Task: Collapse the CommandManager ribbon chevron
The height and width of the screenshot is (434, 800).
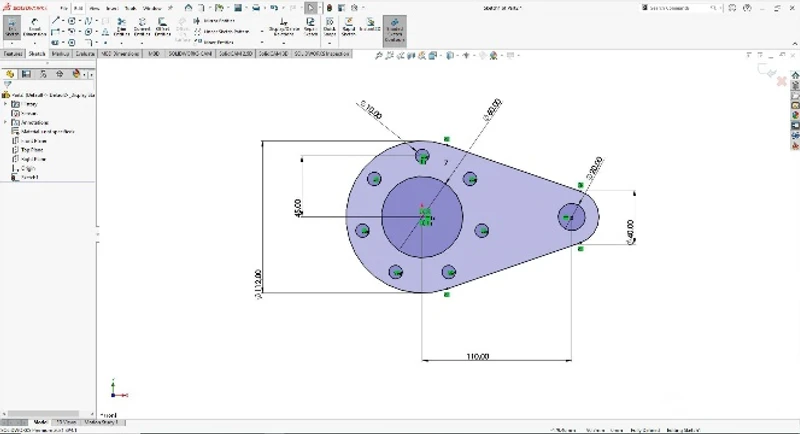Action: tap(794, 44)
